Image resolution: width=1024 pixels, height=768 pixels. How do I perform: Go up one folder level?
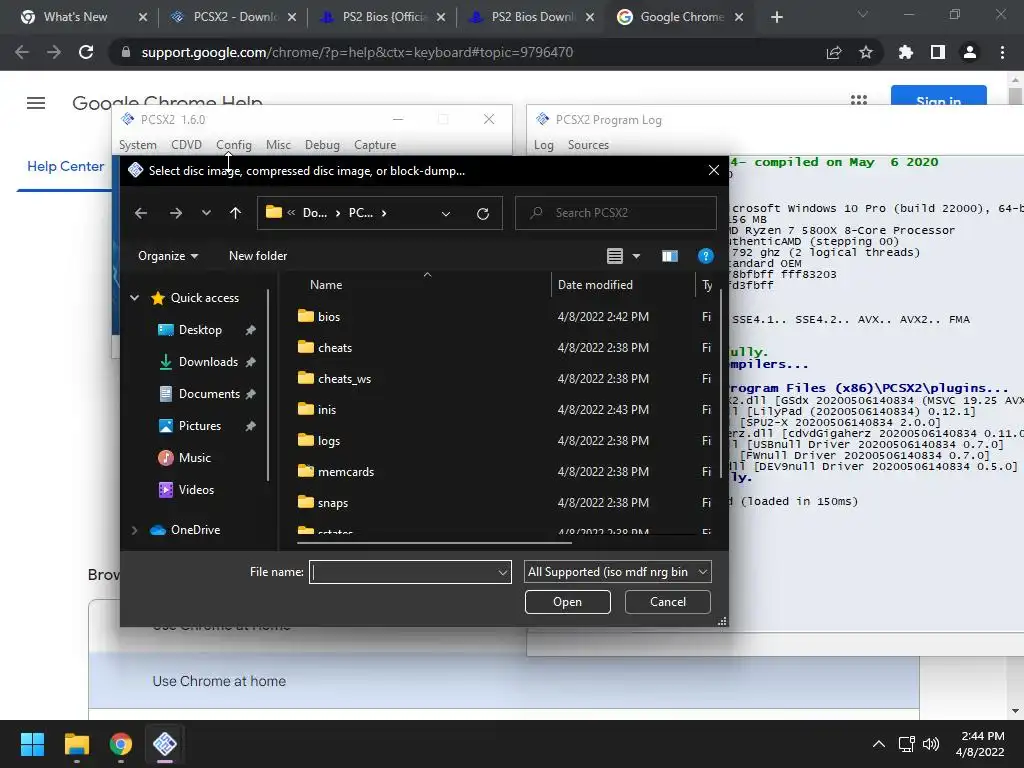click(236, 213)
